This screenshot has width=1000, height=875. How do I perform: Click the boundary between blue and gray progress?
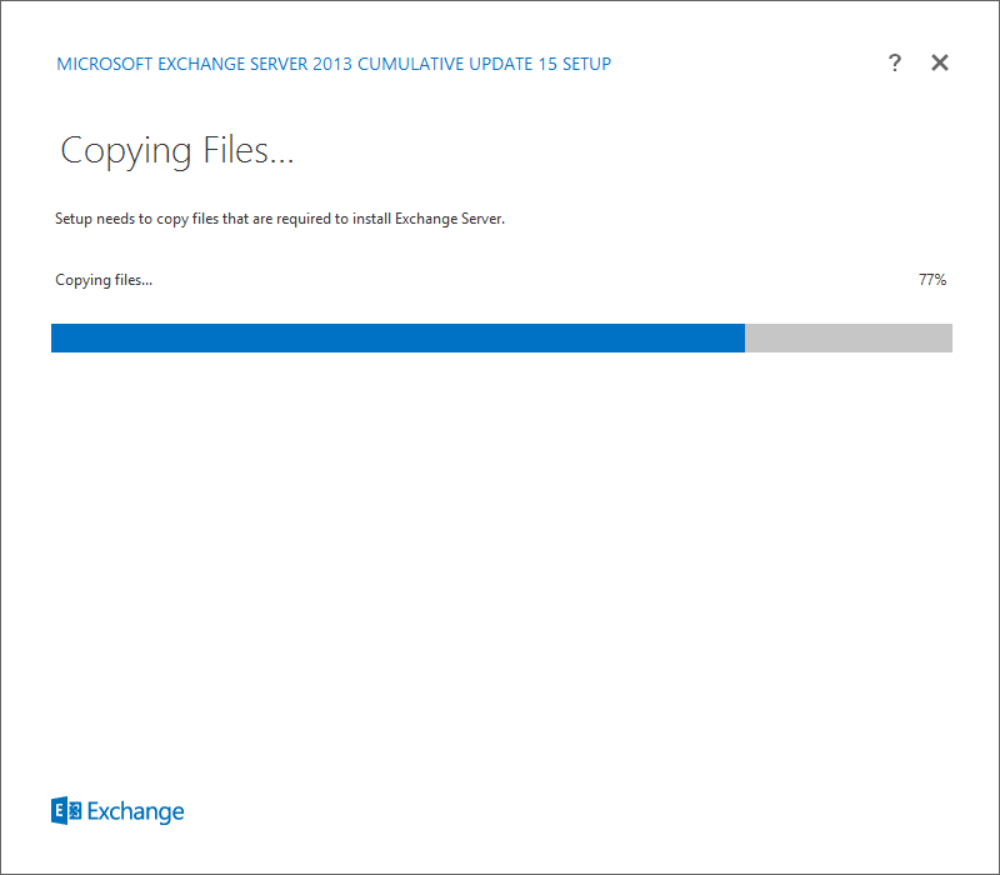745,338
